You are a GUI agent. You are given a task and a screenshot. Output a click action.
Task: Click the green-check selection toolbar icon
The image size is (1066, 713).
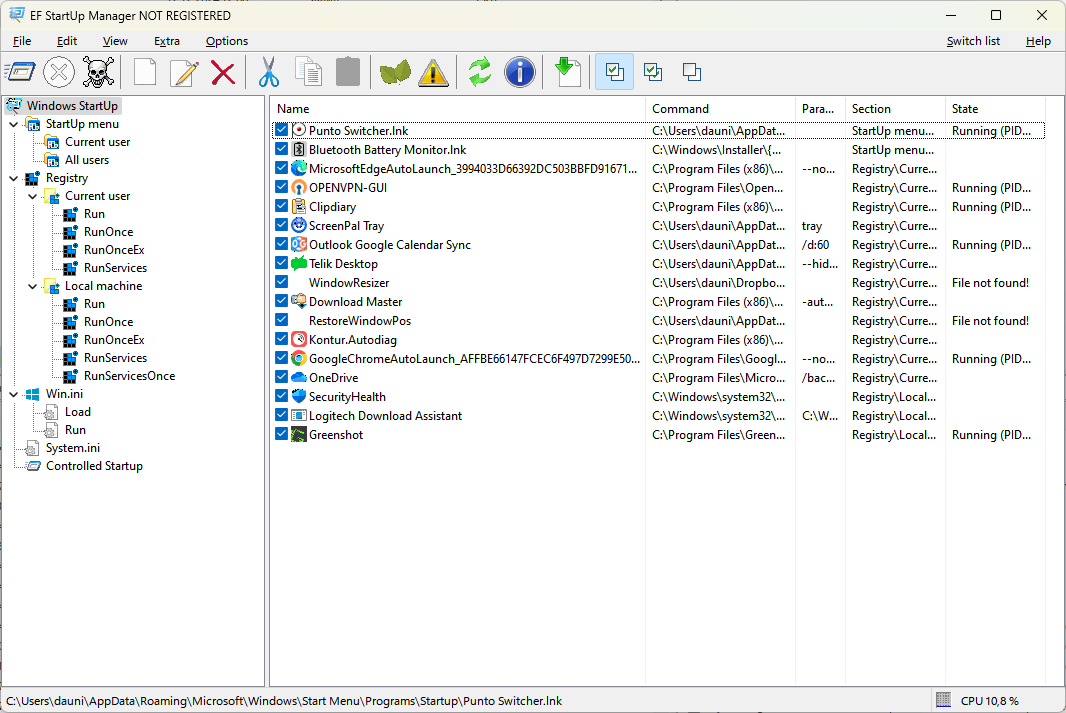click(653, 72)
